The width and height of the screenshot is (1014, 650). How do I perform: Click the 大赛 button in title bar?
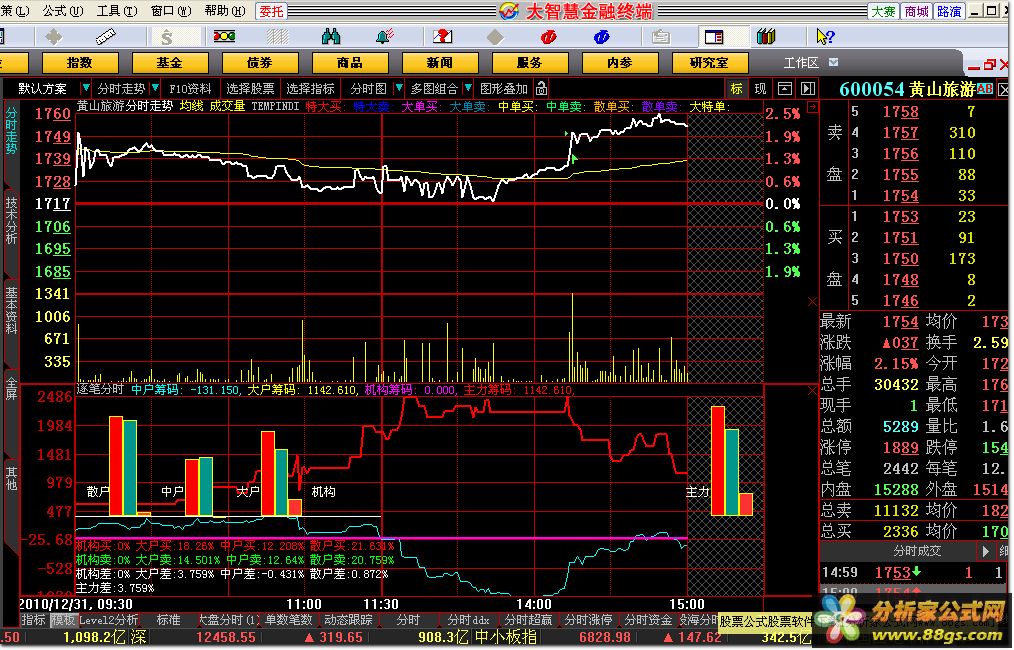pos(883,11)
